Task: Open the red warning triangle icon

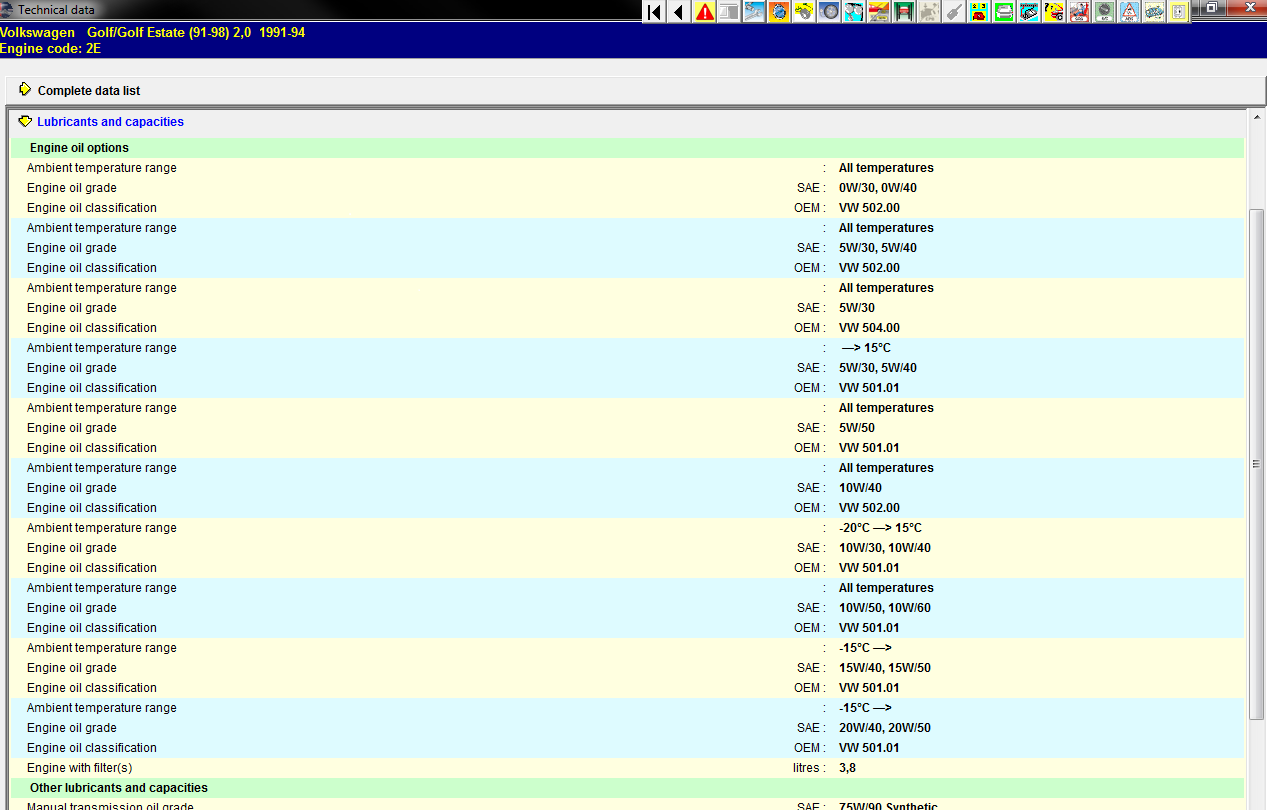Action: (705, 12)
